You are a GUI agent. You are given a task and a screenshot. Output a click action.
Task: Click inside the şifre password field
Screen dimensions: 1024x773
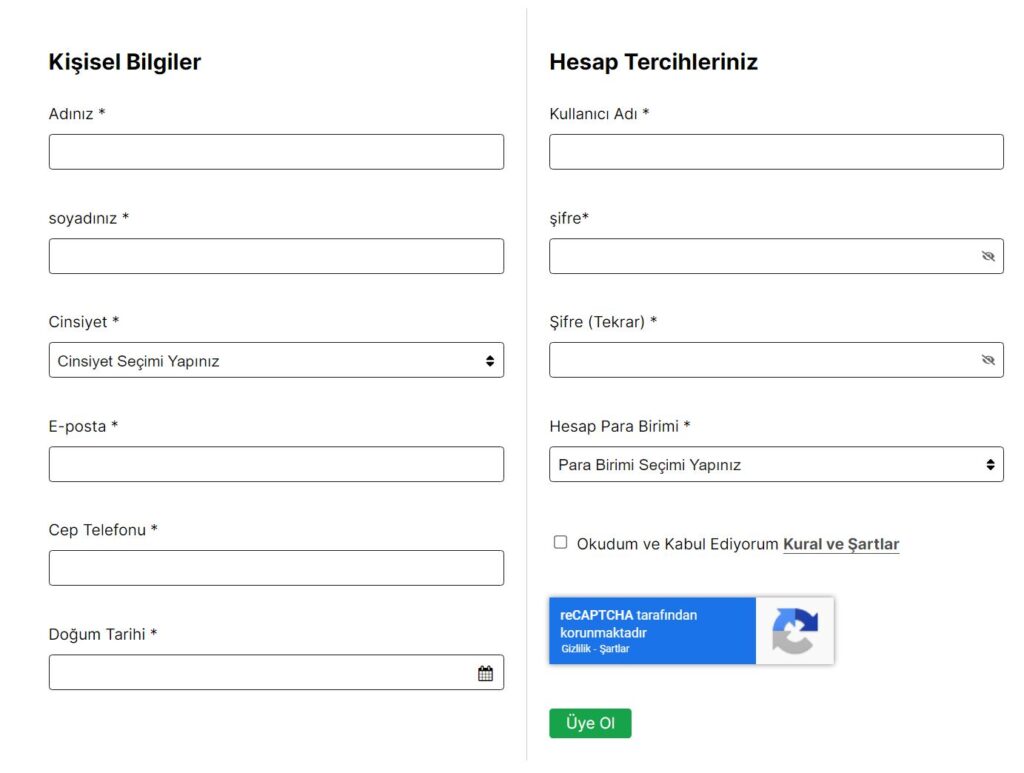point(763,256)
